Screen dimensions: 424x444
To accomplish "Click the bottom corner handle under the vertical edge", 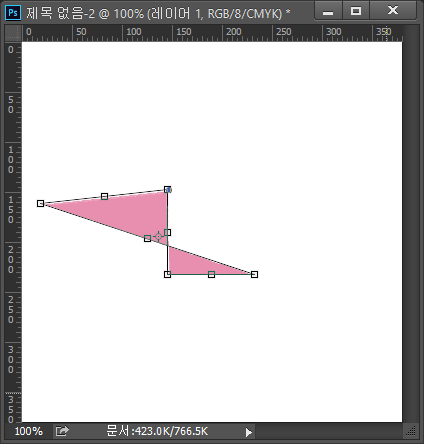I will pyautogui.click(x=167, y=274).
